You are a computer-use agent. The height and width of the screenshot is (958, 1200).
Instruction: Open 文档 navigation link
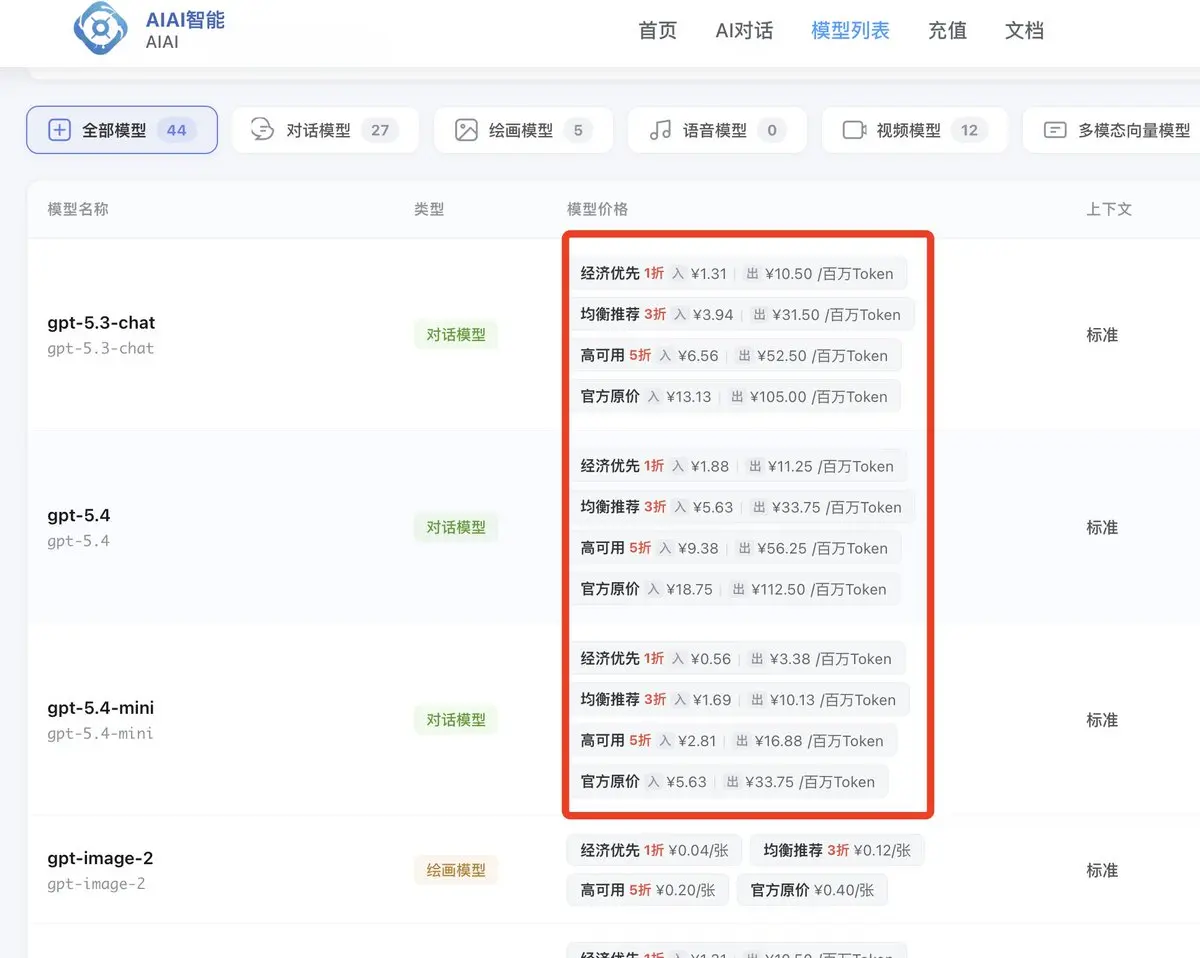click(1024, 31)
